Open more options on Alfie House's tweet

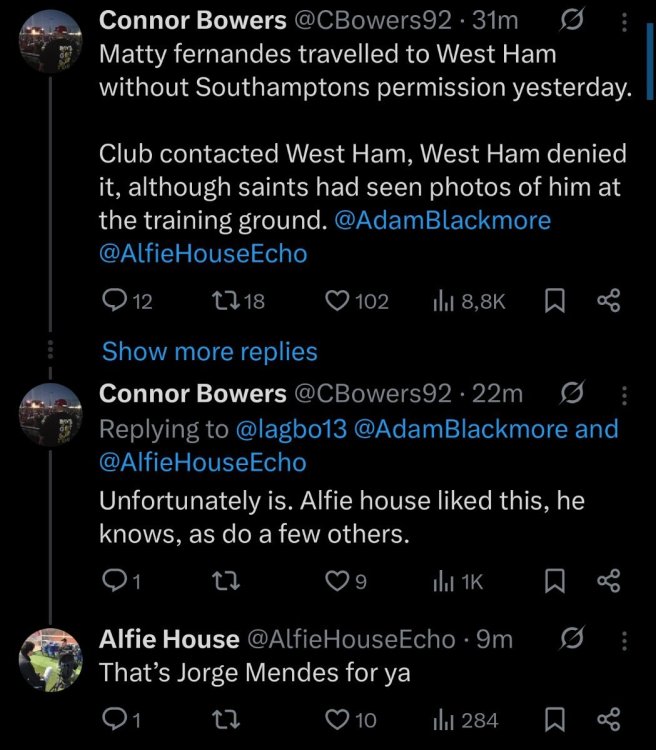pos(625,639)
